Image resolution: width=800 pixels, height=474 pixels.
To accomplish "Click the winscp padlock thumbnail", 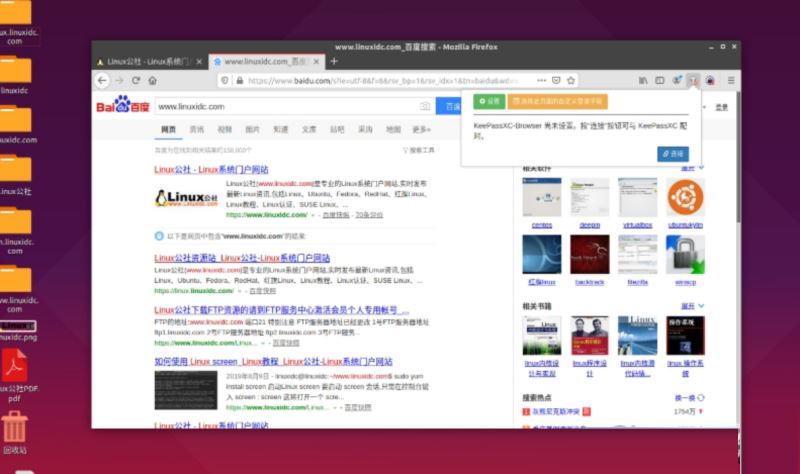I will click(685, 254).
